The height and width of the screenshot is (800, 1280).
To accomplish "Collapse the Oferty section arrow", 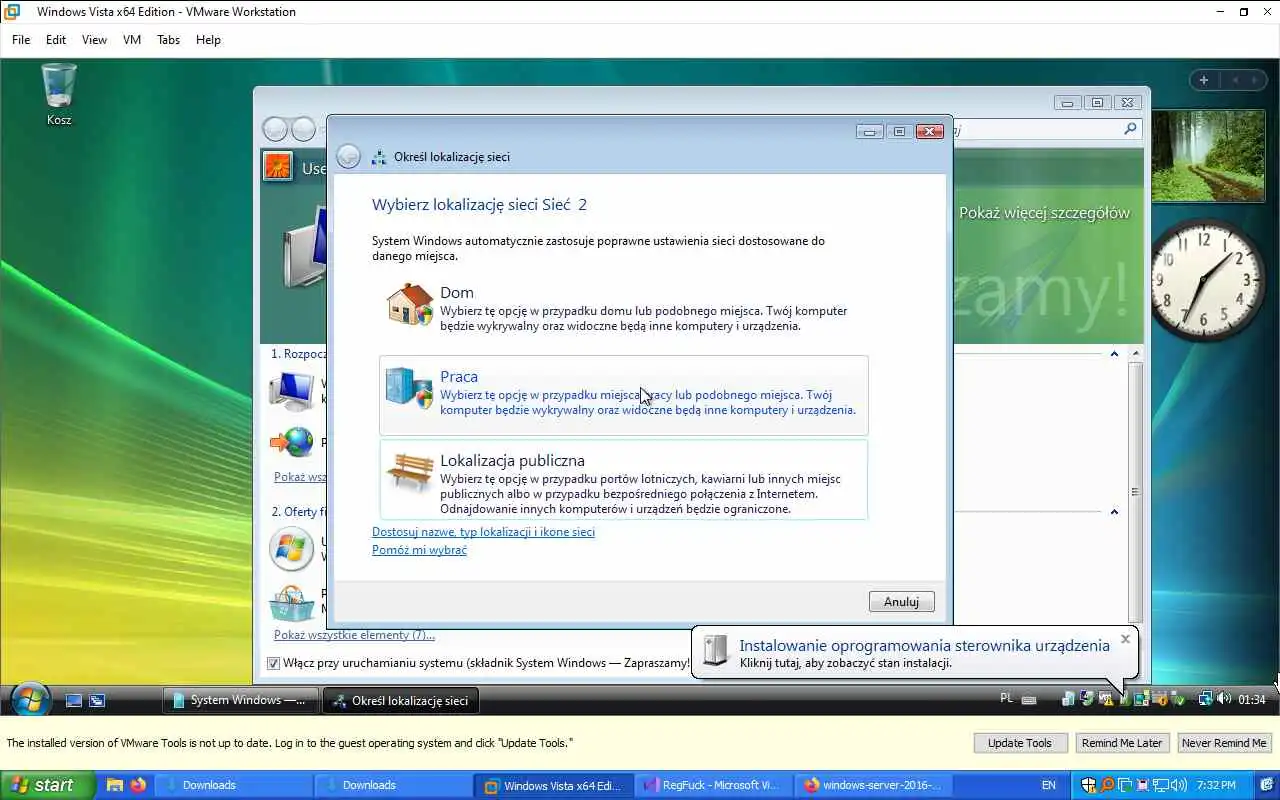I will (x=1114, y=511).
